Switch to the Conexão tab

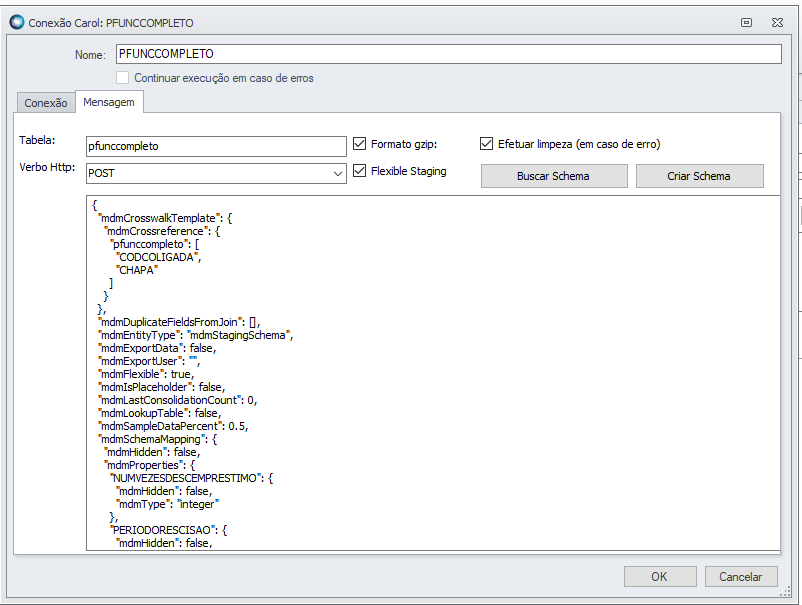pos(46,103)
